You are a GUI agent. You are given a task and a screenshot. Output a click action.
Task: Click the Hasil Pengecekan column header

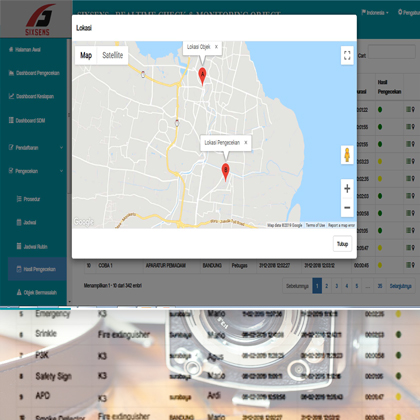(389, 87)
